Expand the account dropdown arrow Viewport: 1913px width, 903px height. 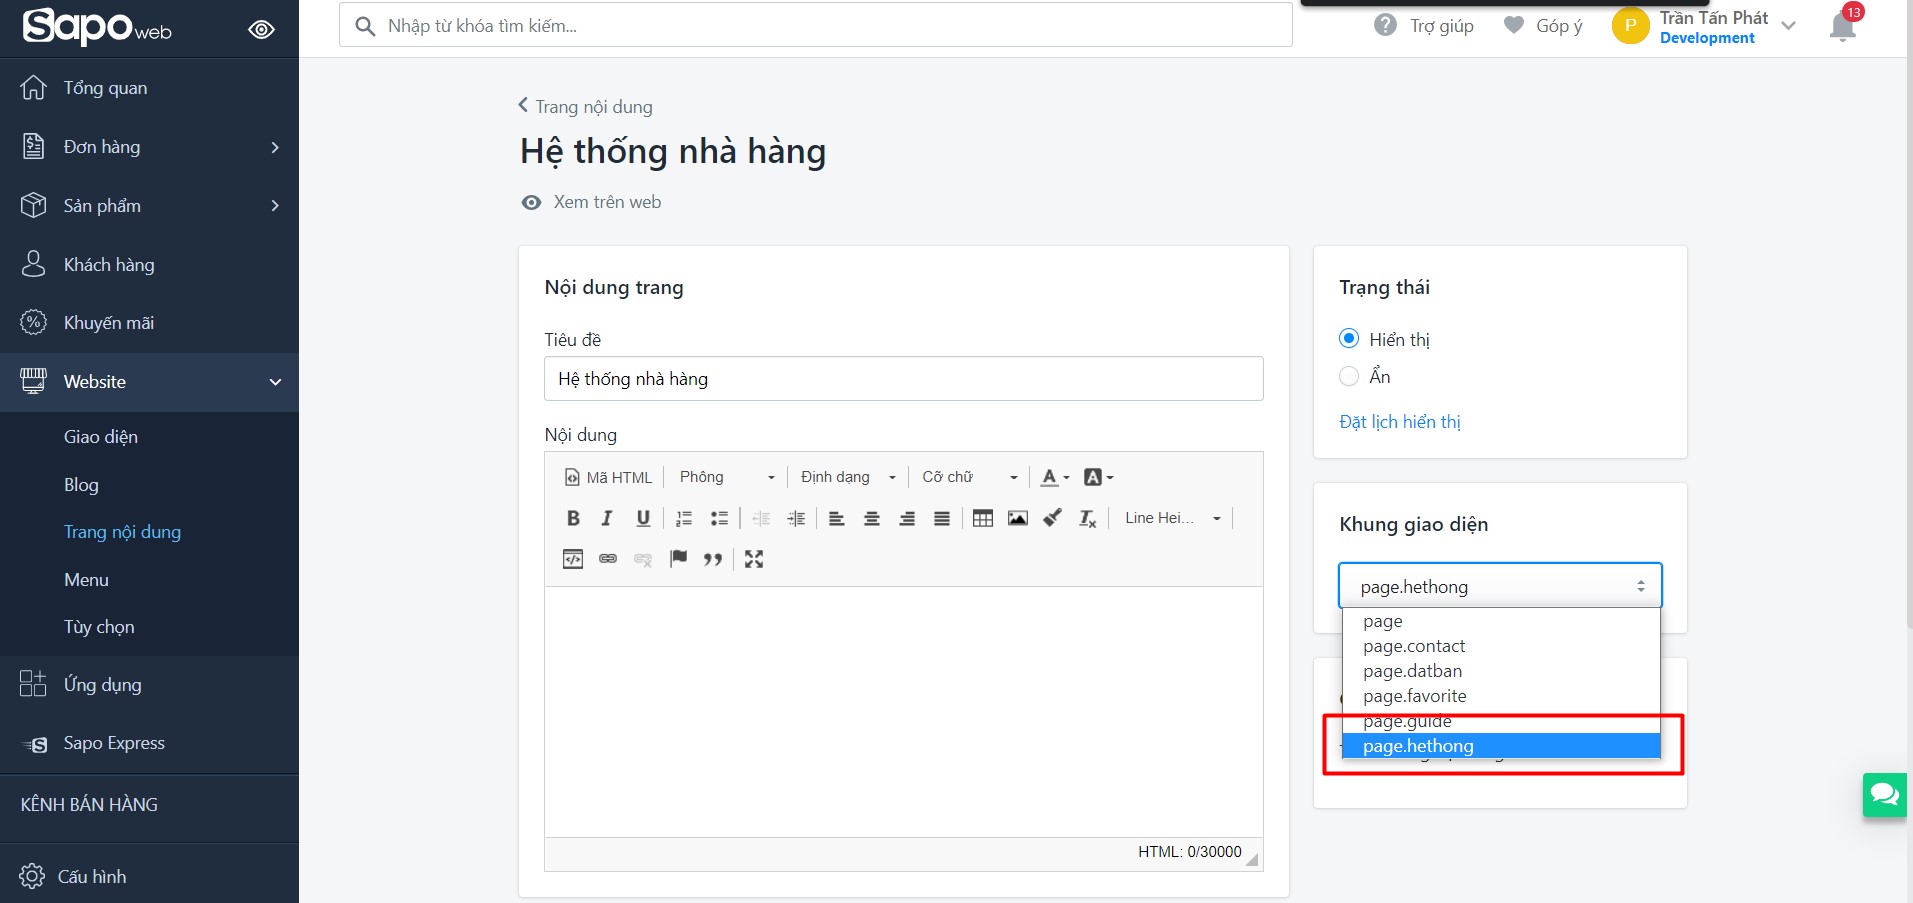coord(1789,26)
